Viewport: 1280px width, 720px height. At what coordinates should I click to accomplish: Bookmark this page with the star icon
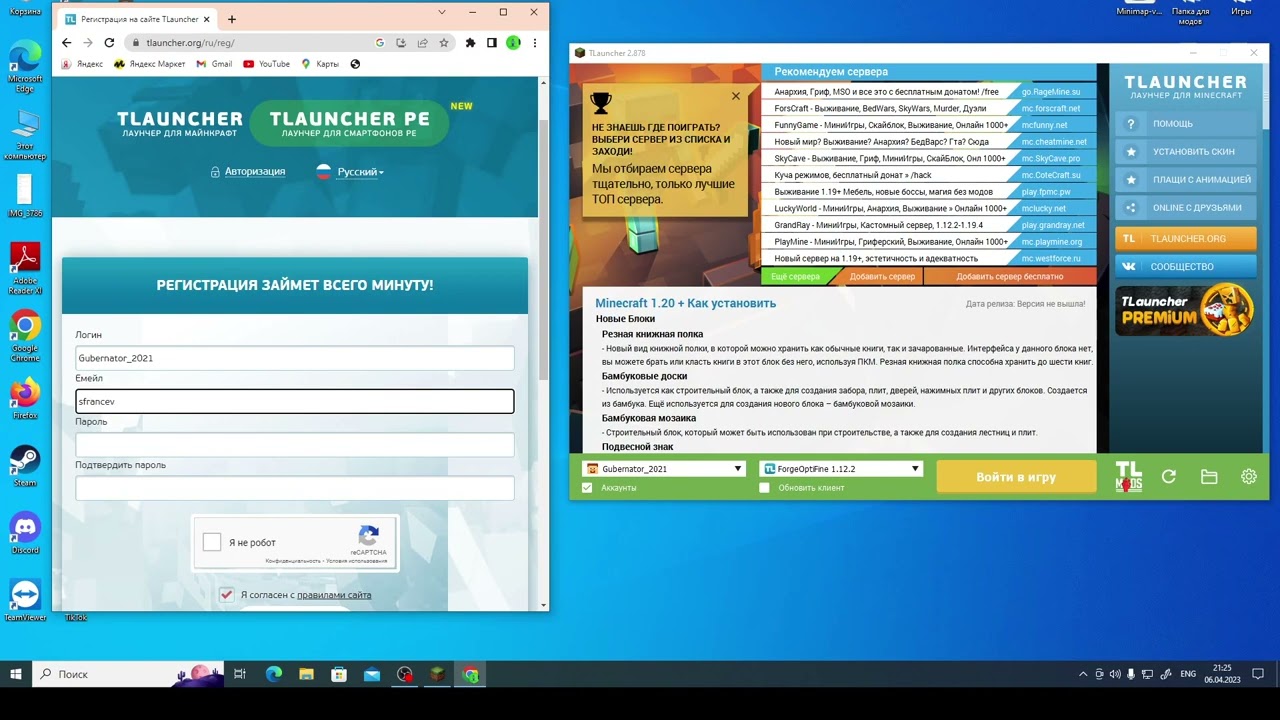pyautogui.click(x=444, y=43)
